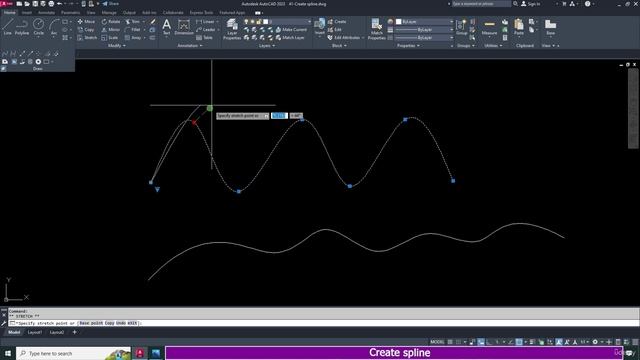This screenshot has width=640, height=360.
Task: Open the lineweight ByLayer dropdown
Action: tap(425, 30)
